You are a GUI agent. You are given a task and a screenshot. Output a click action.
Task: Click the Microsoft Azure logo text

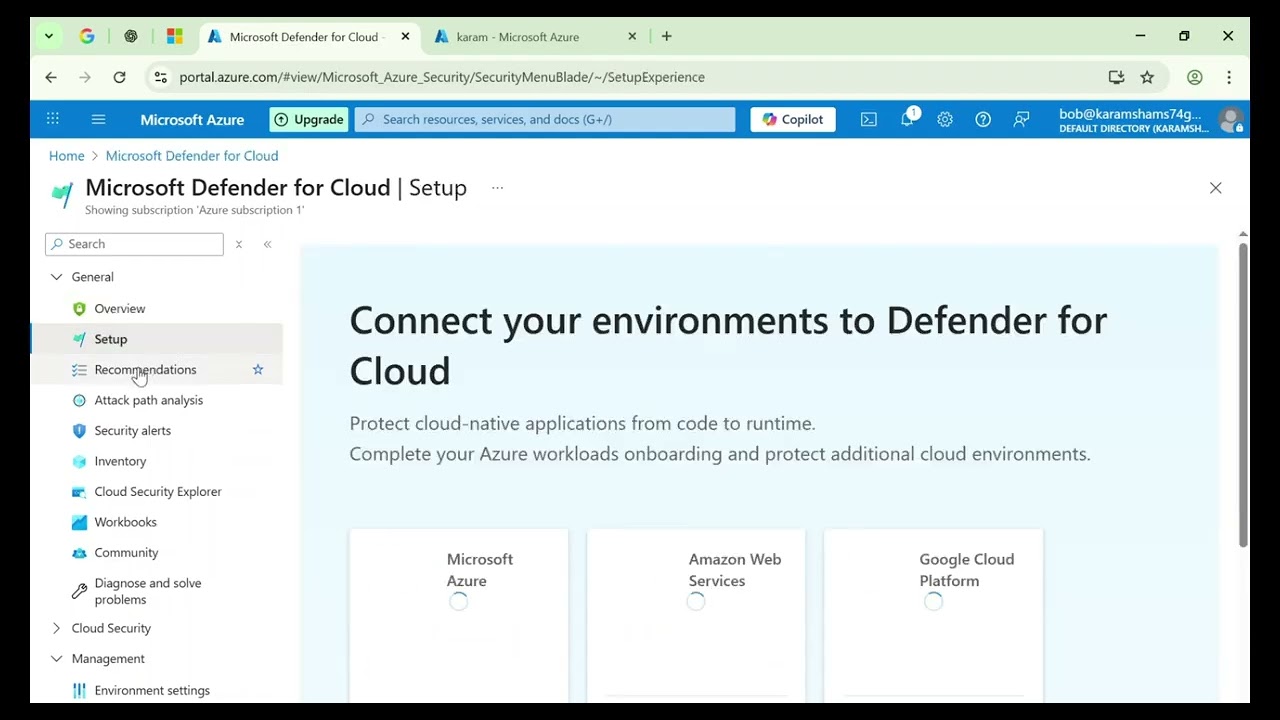pyautogui.click(x=192, y=119)
